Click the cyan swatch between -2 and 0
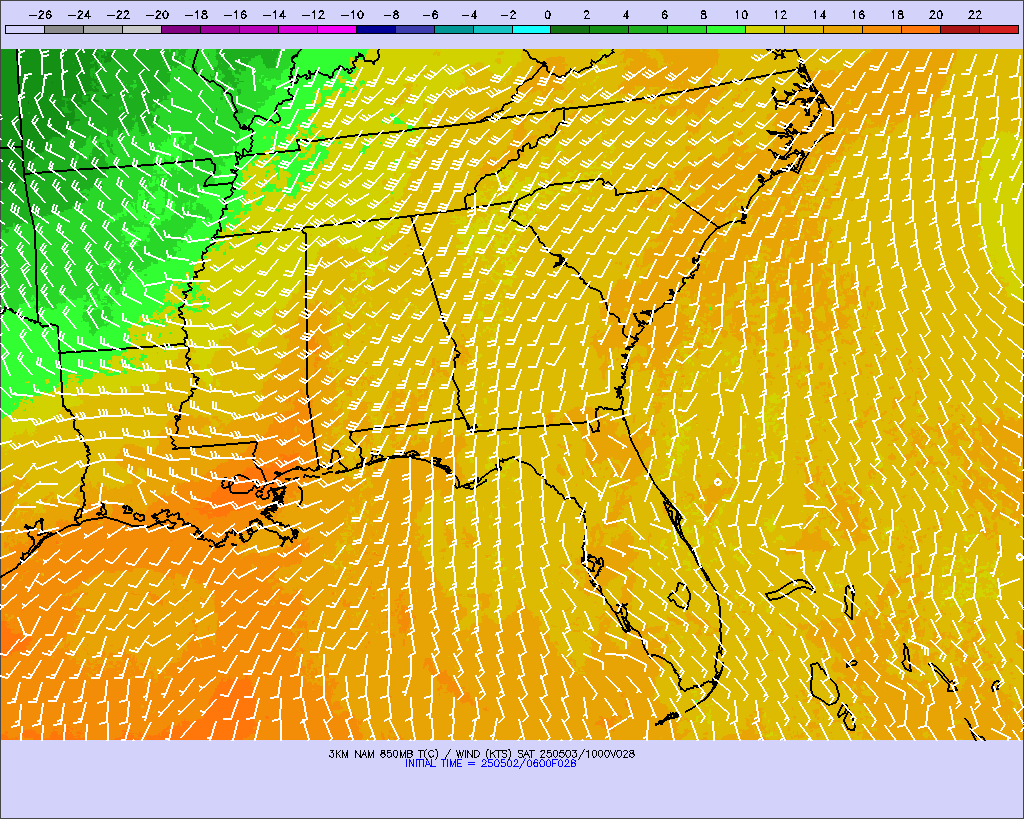This screenshot has width=1024, height=819. tap(532, 29)
